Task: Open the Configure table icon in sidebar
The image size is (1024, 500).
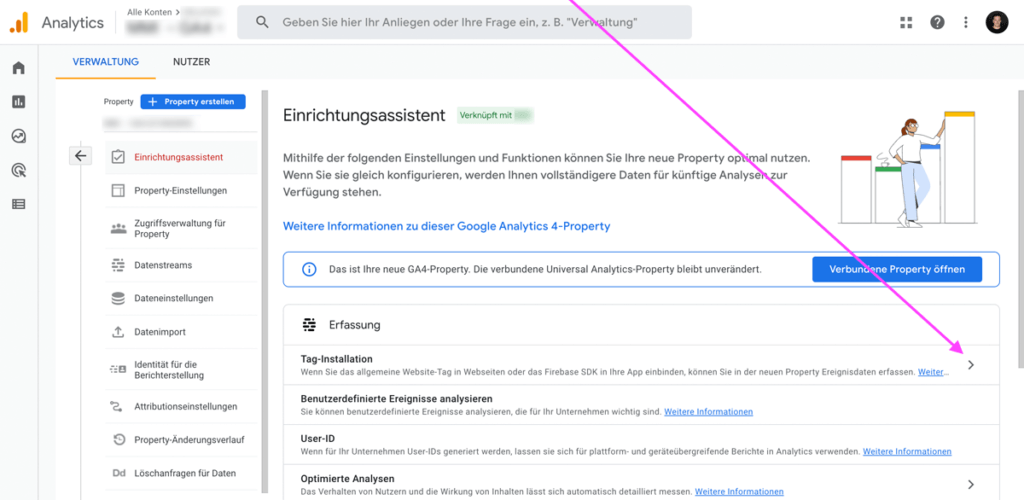Action: click(18, 204)
